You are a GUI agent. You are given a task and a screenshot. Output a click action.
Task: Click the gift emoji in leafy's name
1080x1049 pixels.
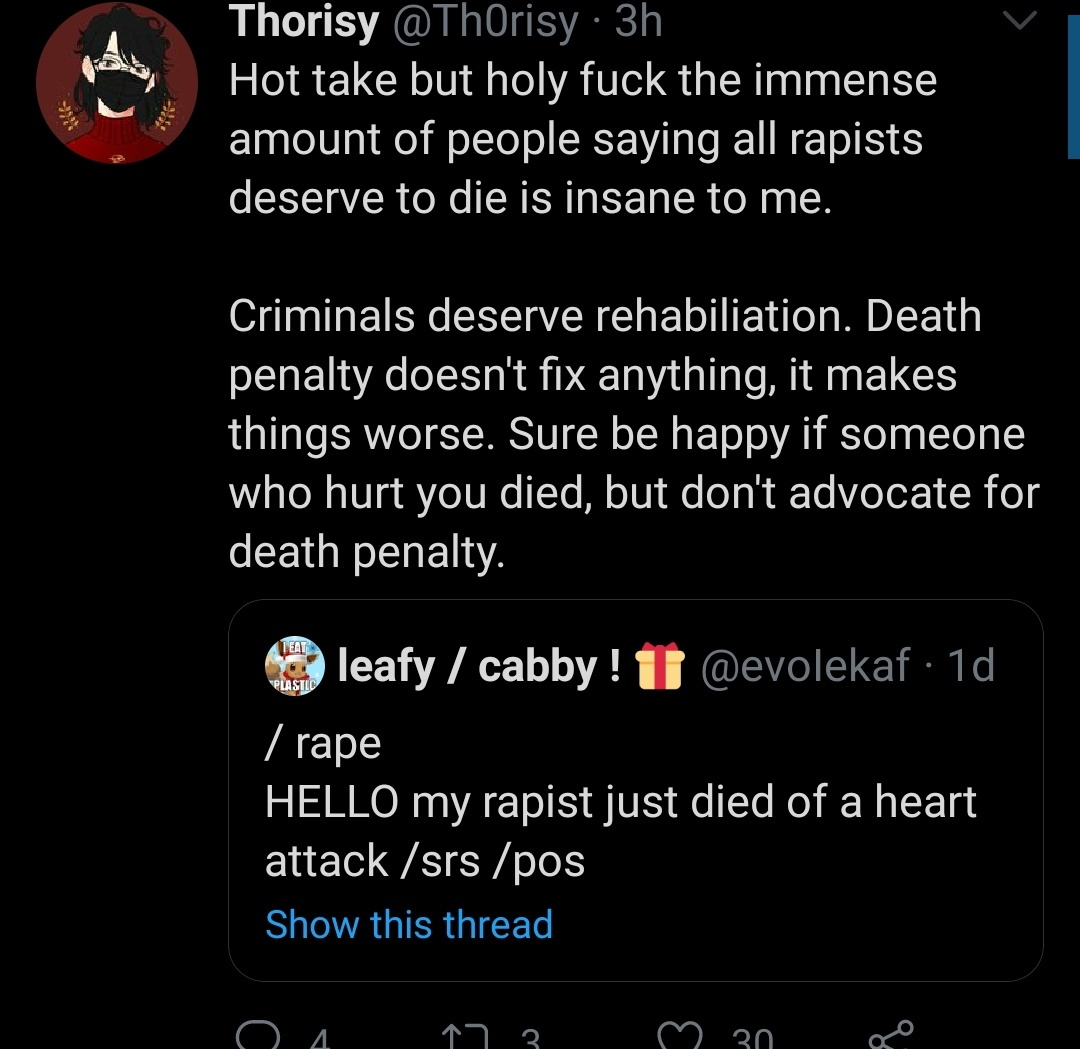(660, 665)
